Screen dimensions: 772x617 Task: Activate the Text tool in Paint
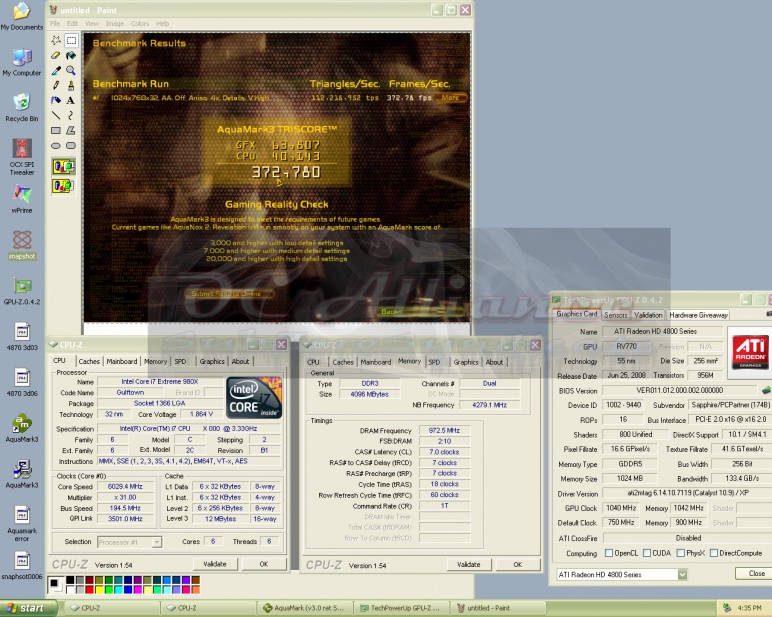pos(71,101)
